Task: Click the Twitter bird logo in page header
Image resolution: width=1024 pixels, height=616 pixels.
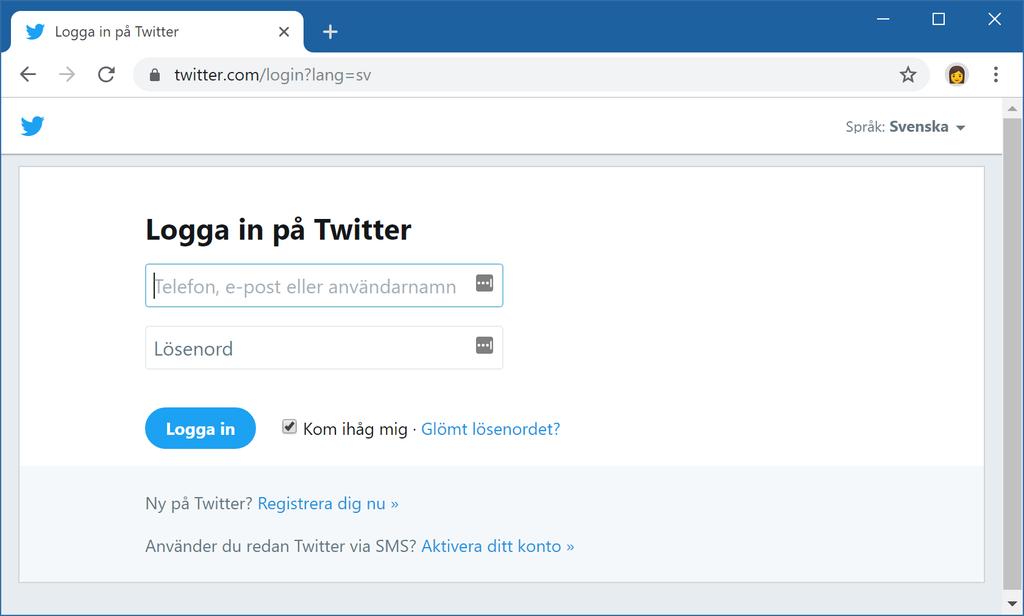Action: click(32, 126)
